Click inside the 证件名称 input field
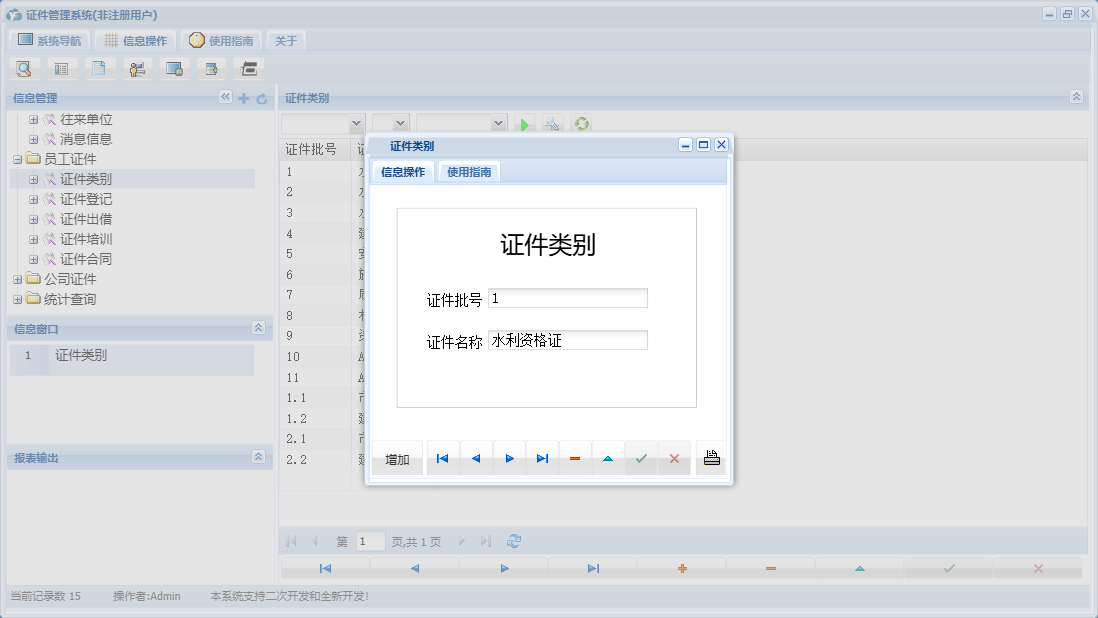Screen dimensions: 1098x618 (567, 339)
